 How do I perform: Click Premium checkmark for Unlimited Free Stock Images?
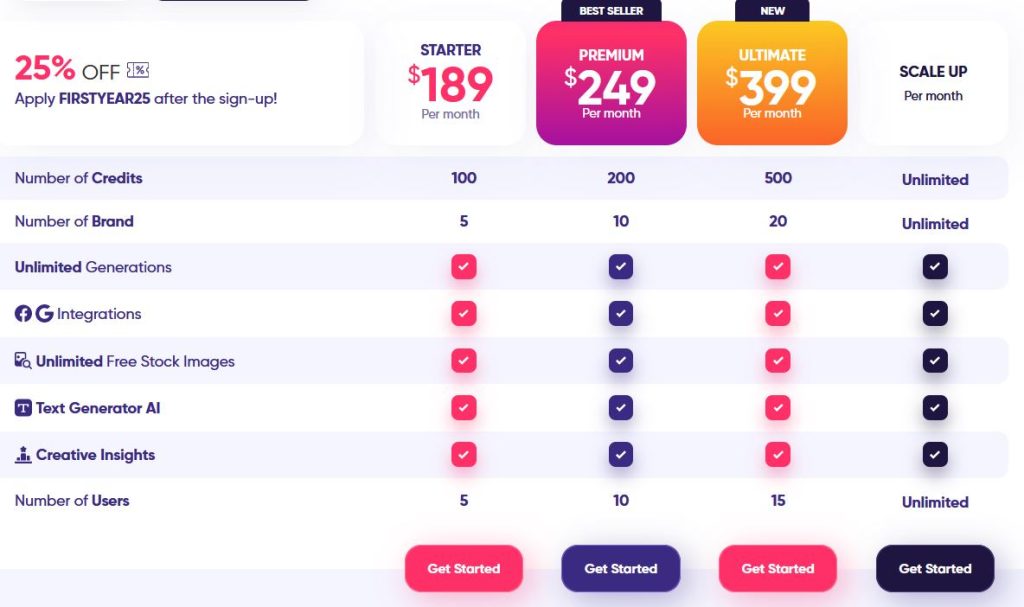[x=620, y=361]
